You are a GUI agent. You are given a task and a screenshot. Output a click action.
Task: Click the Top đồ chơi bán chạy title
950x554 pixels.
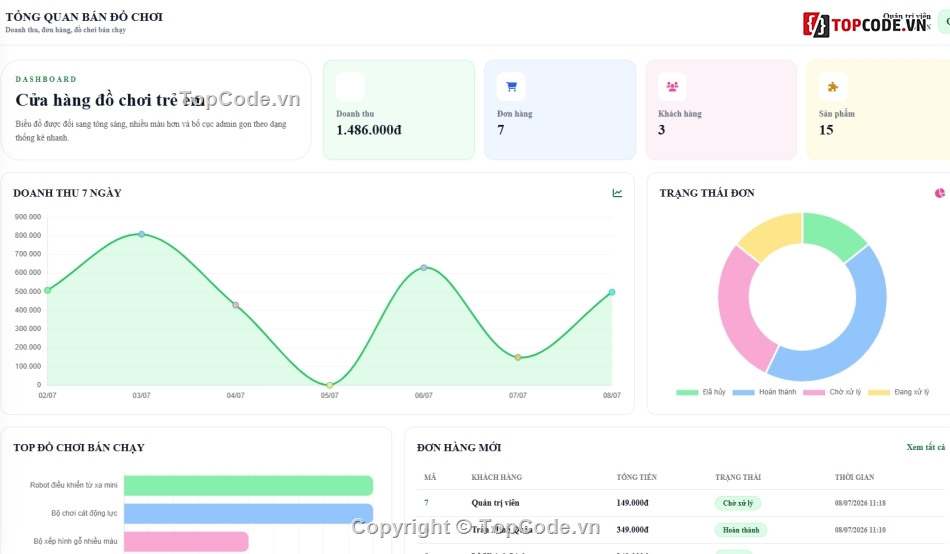point(79,448)
